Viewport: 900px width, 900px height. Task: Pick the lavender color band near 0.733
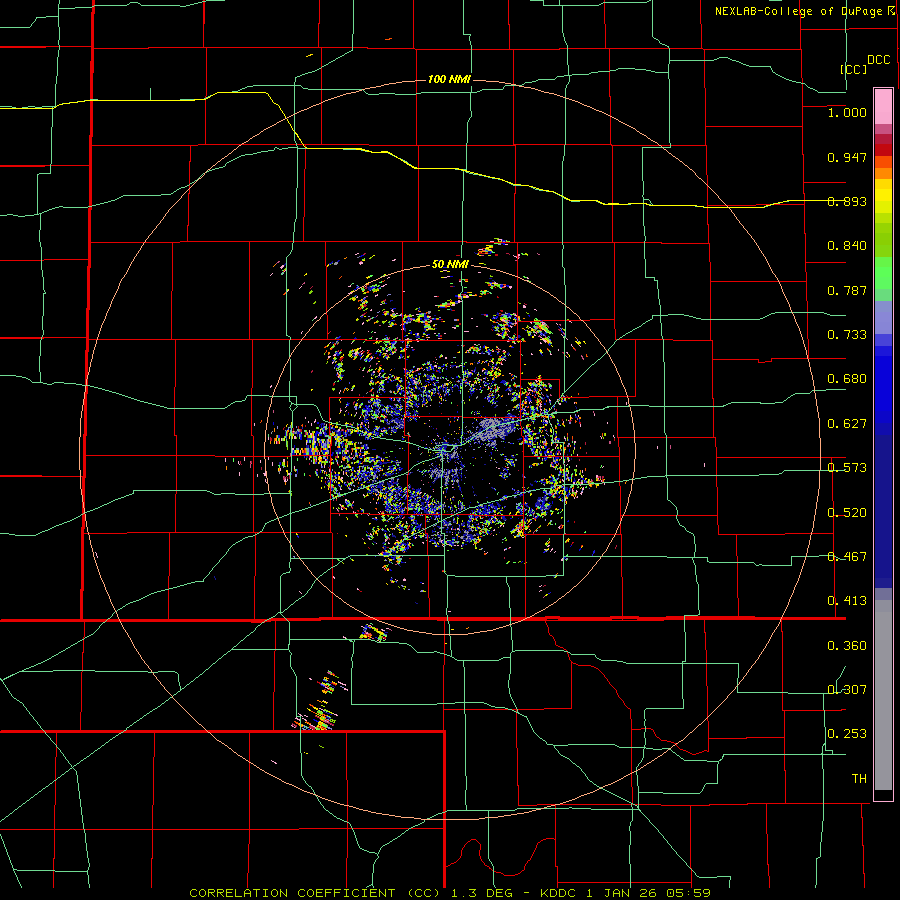point(883,318)
